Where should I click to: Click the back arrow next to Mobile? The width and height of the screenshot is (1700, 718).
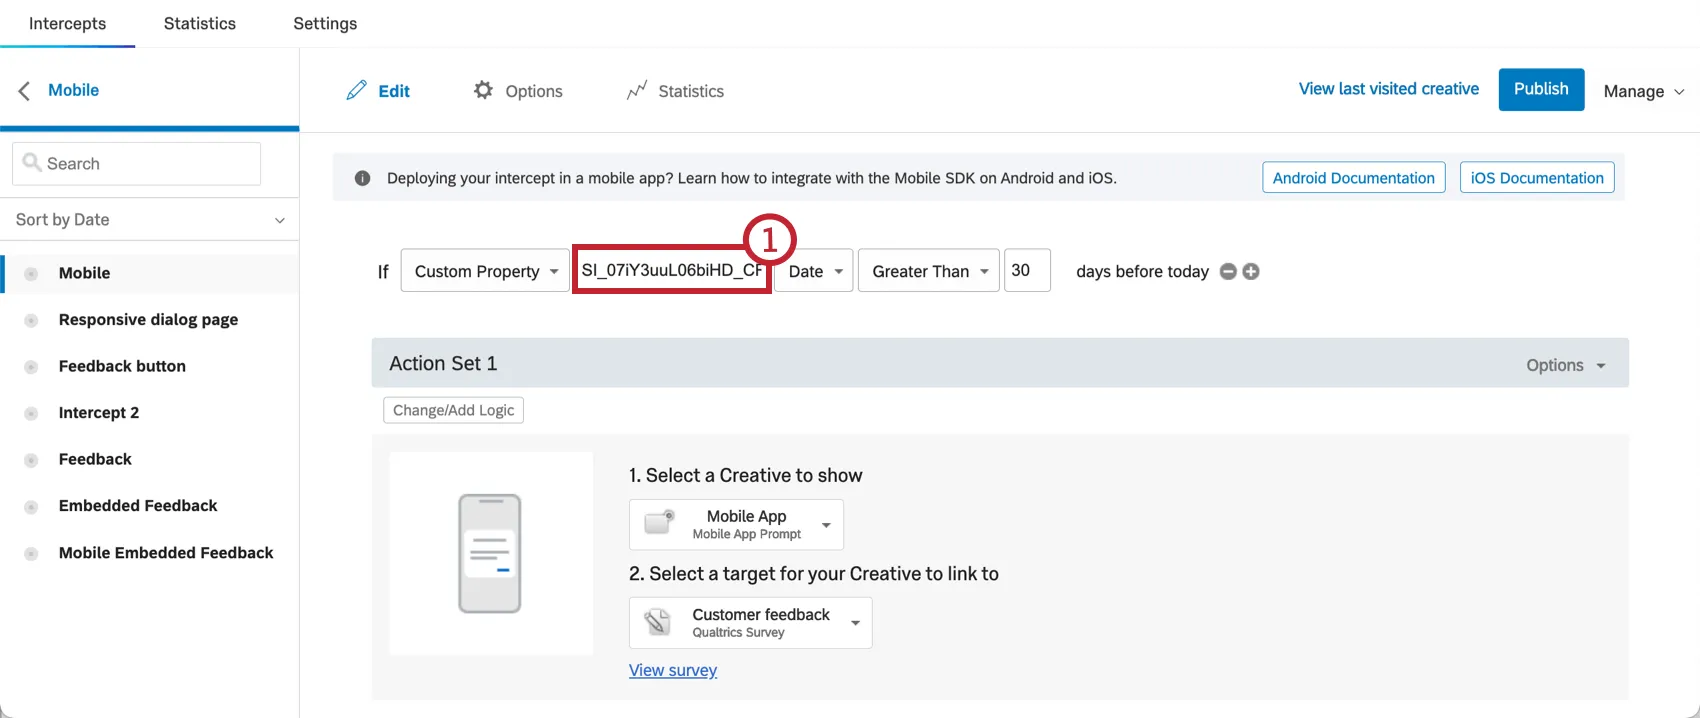[x=24, y=90]
